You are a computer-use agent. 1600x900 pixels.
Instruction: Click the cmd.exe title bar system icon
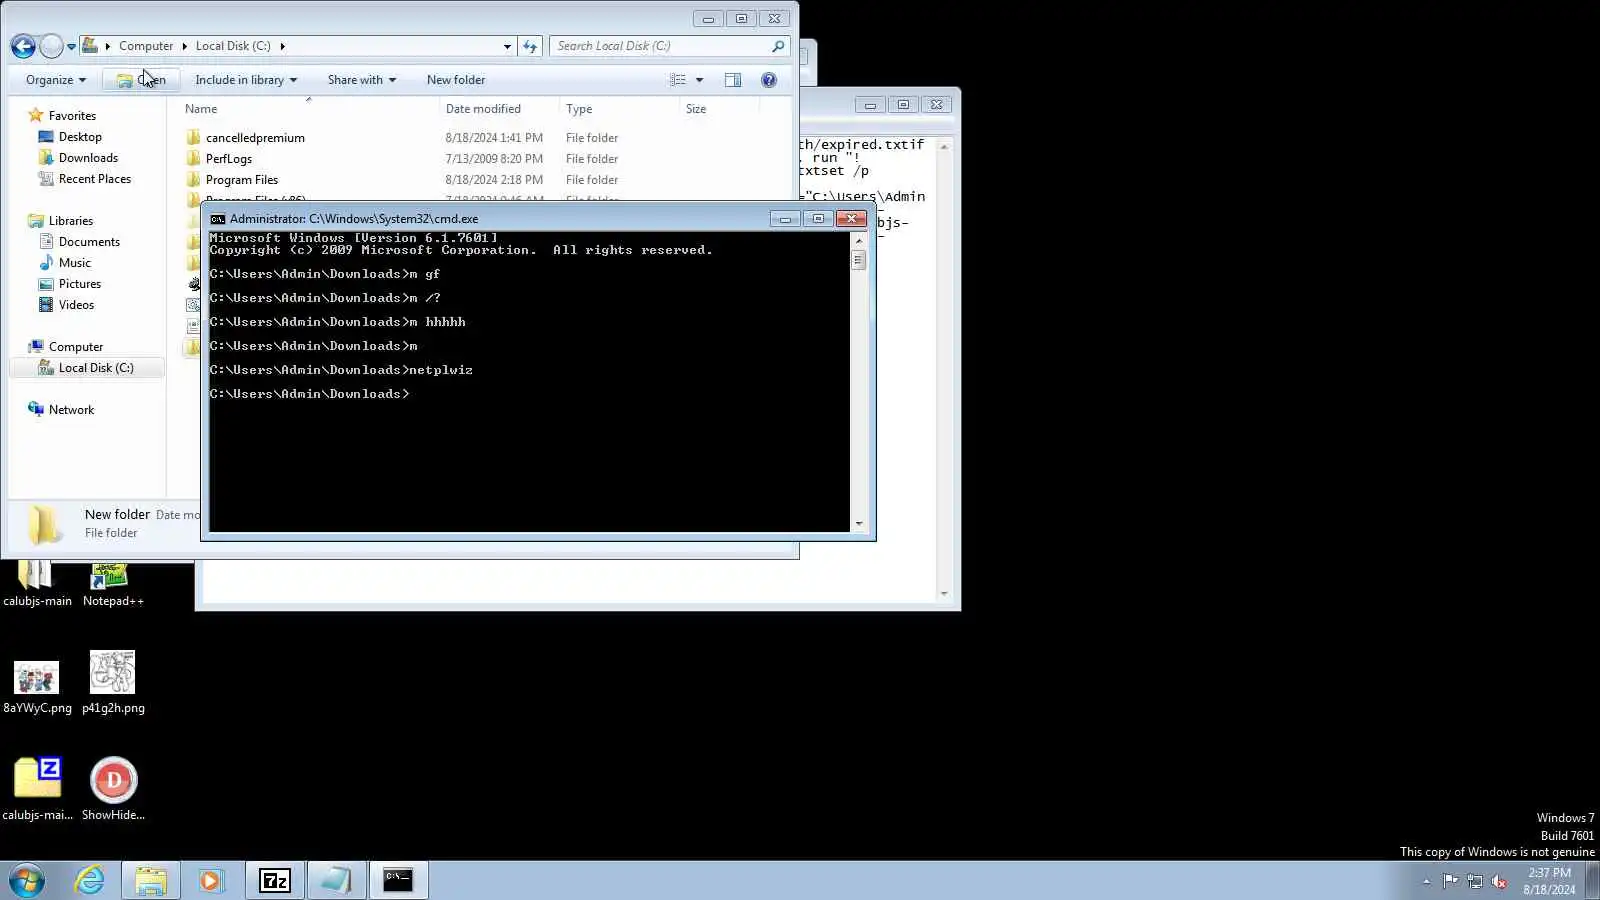217,219
